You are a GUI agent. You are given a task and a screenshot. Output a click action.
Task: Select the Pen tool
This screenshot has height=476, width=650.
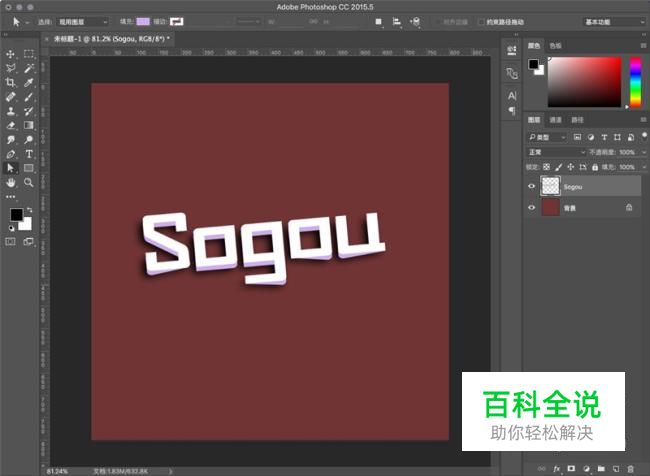tap(10, 154)
